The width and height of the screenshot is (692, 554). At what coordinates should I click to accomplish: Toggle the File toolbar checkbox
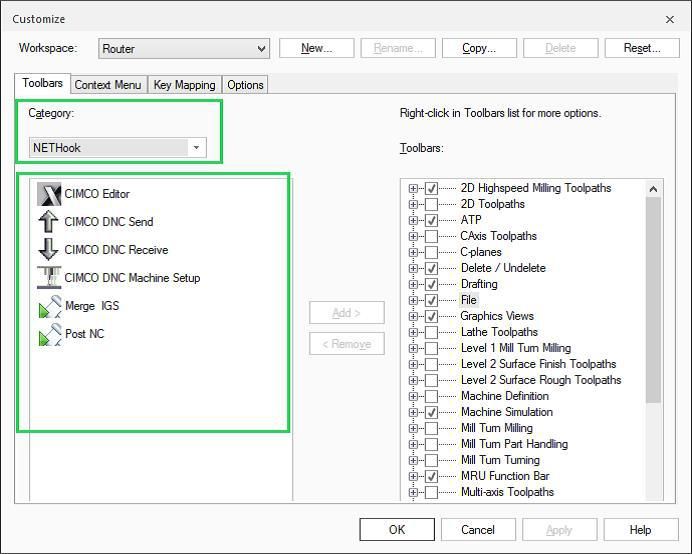(x=431, y=300)
